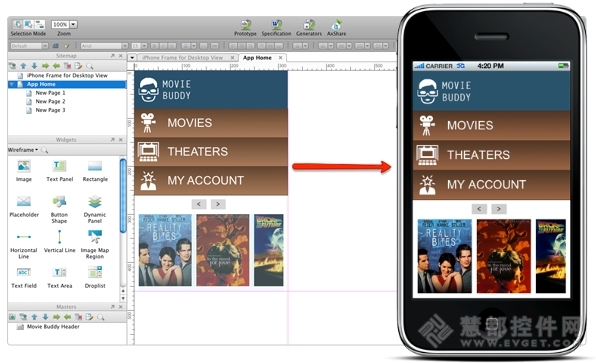Select the Text Area widget
596x363 pixels.
(x=60, y=278)
